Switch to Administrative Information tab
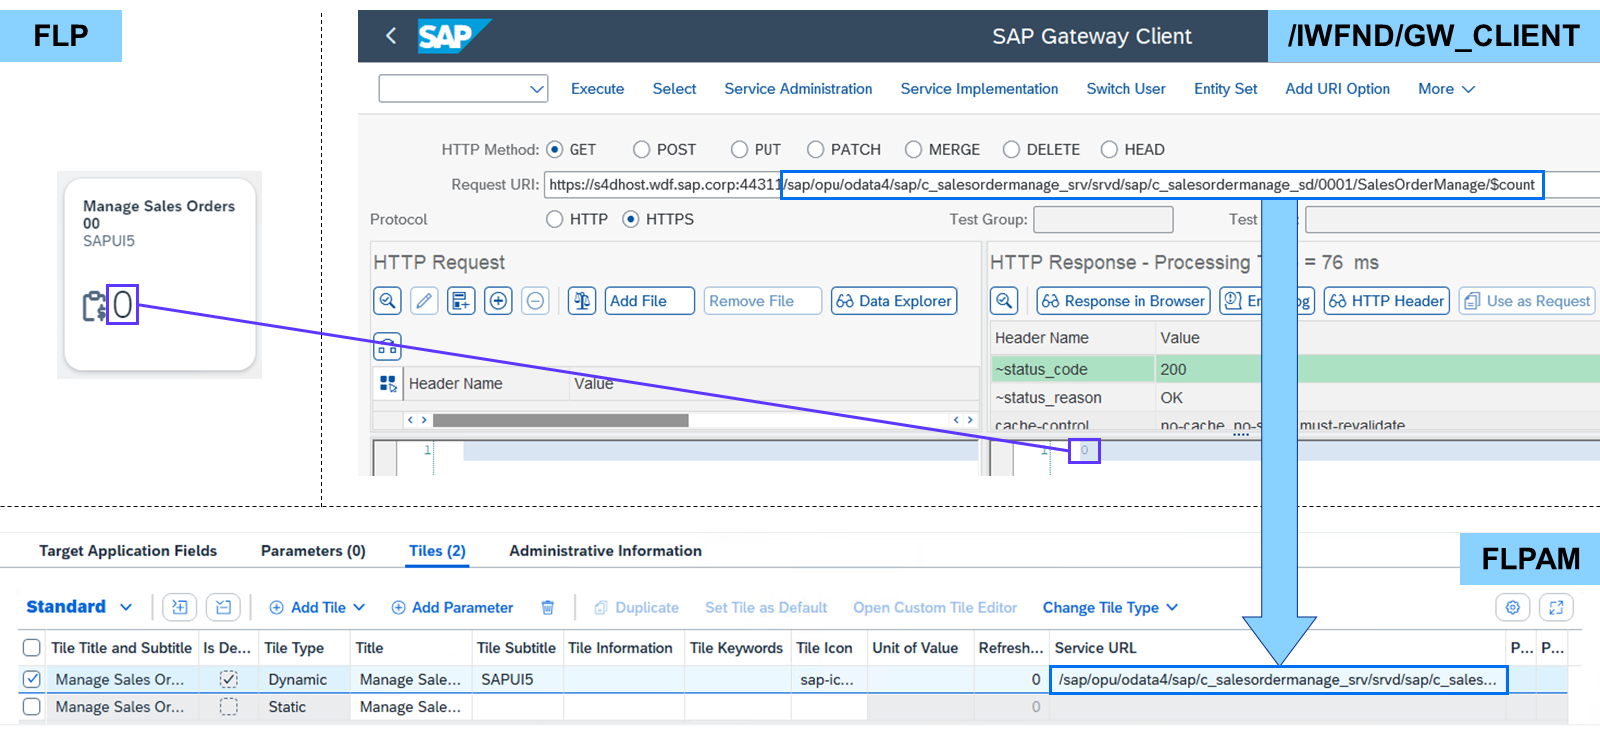 tap(605, 551)
